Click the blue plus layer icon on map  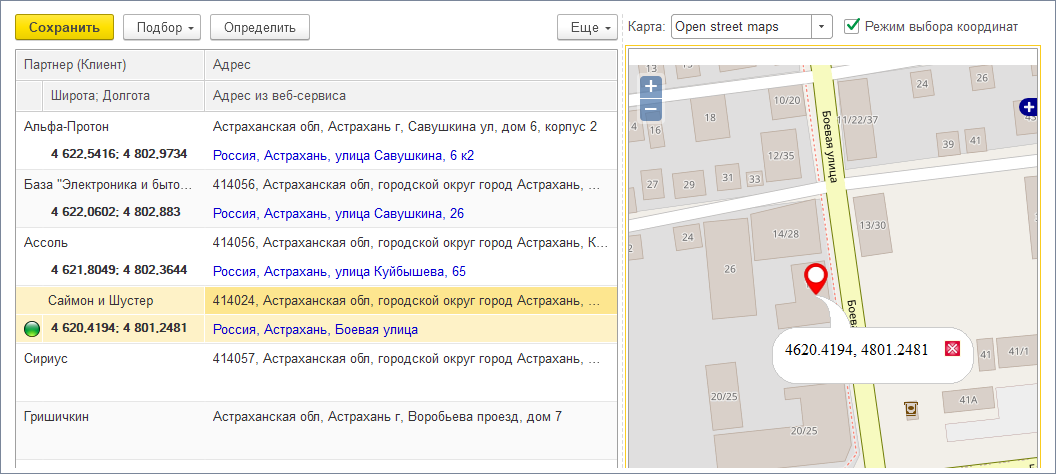[1027, 106]
